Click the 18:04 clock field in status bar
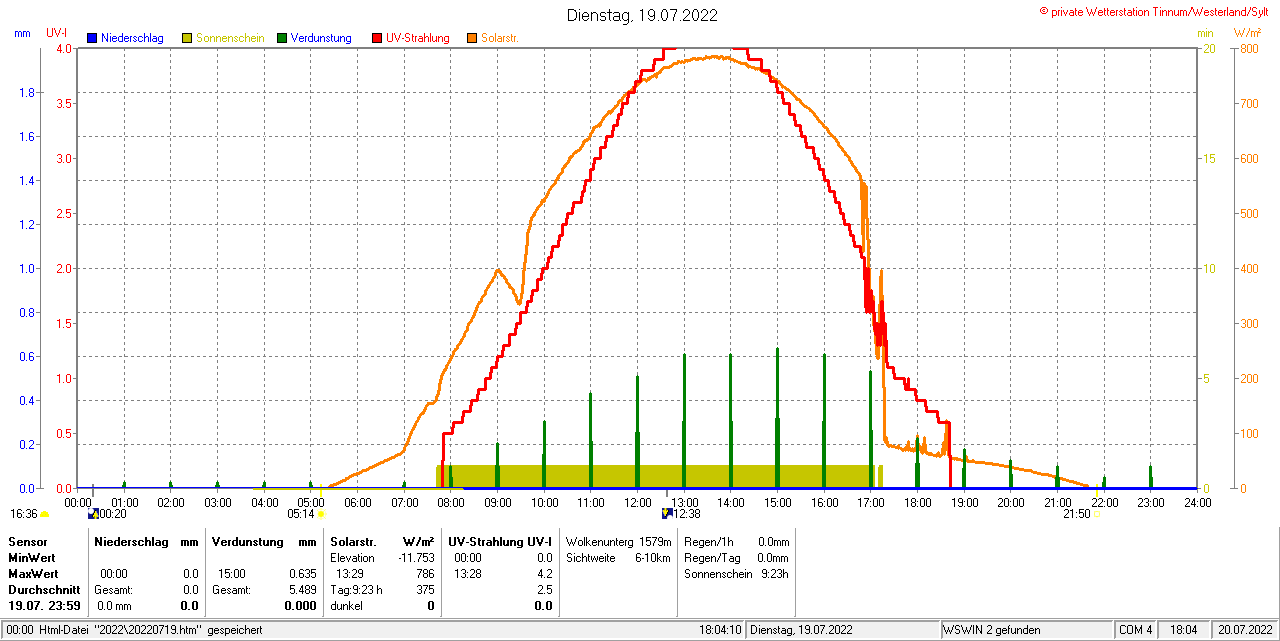This screenshot has height=641, width=1280. pos(1184,630)
